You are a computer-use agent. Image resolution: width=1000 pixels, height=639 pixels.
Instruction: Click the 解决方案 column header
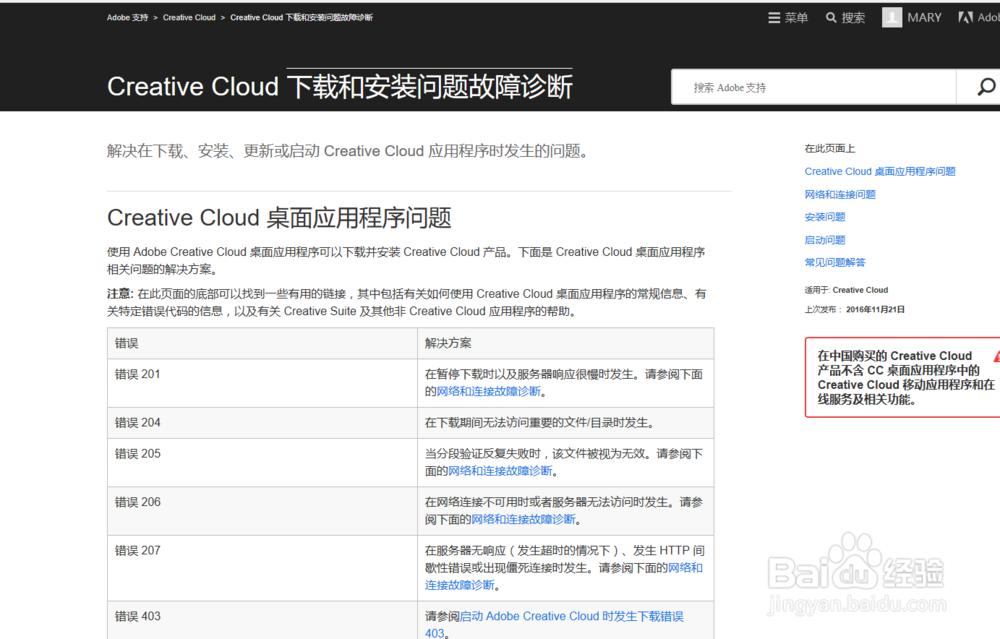[566, 343]
